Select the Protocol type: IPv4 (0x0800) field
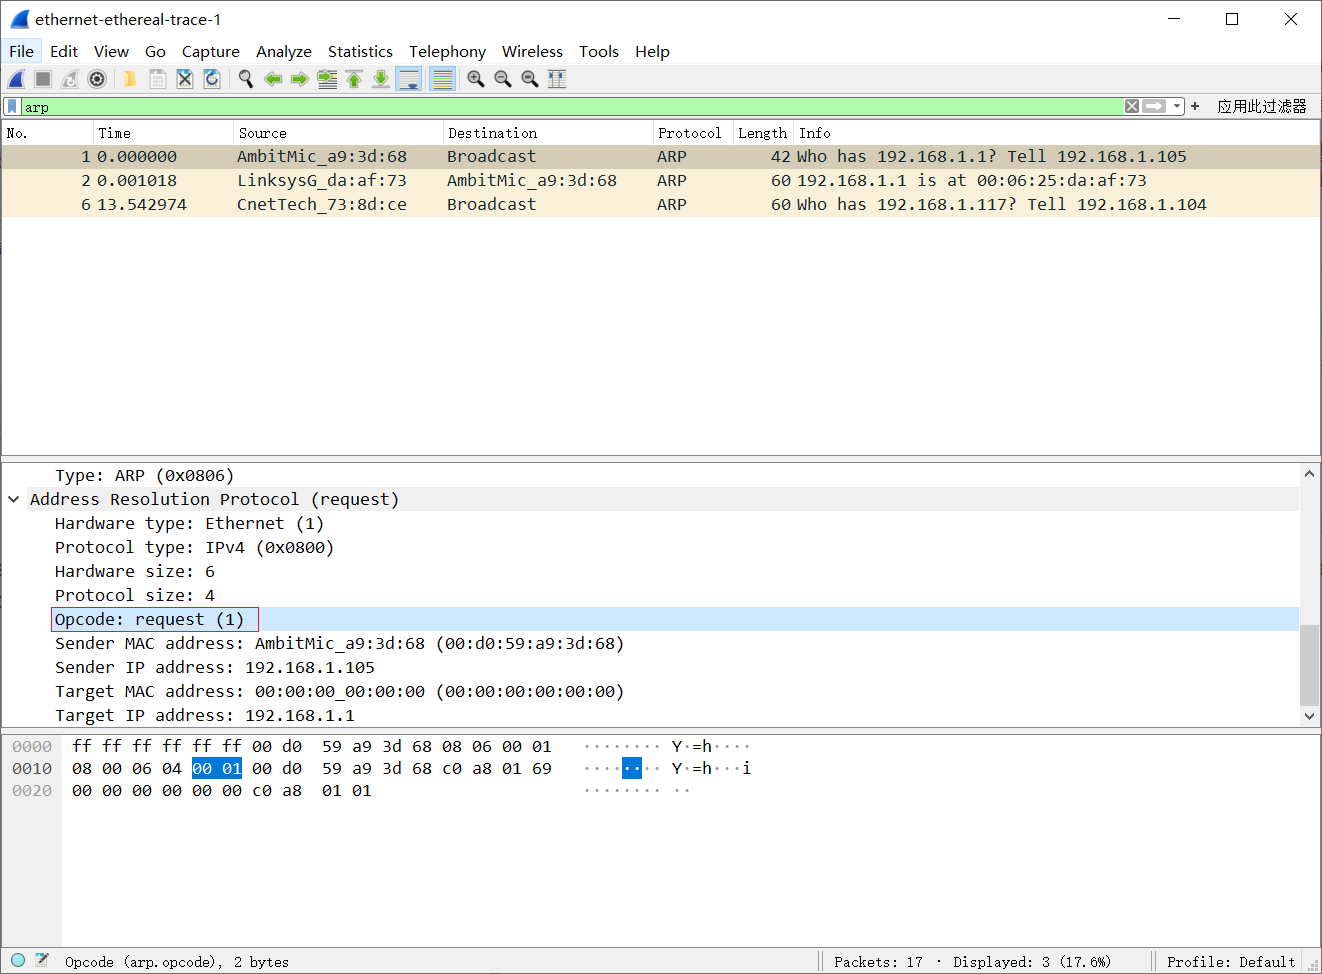The width and height of the screenshot is (1322, 974). pyautogui.click(x=194, y=547)
